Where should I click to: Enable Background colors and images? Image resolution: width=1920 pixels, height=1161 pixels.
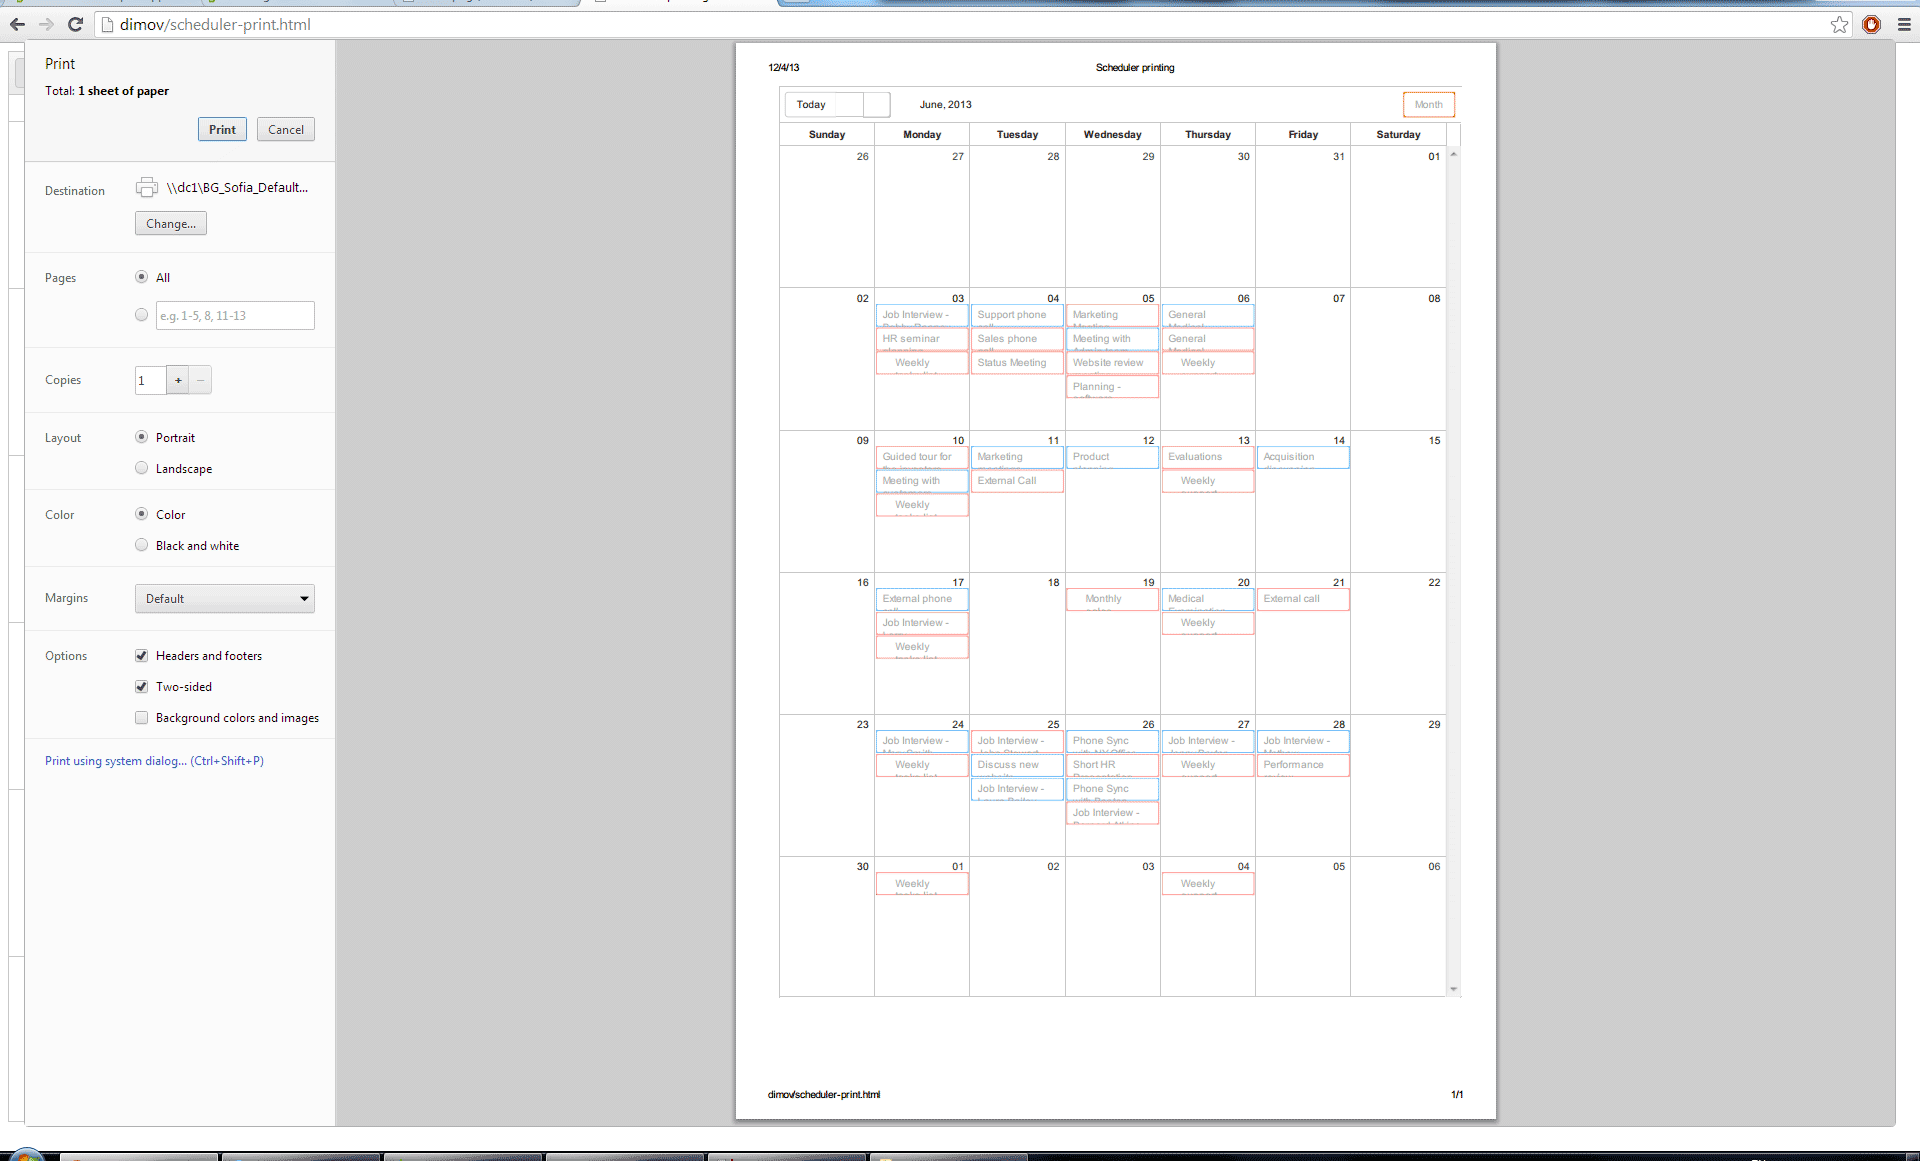141,718
